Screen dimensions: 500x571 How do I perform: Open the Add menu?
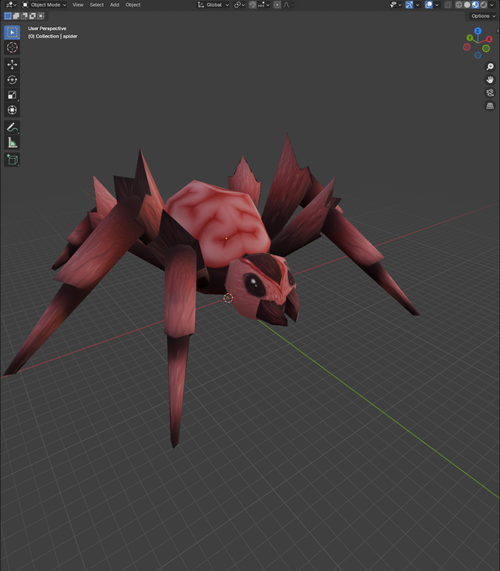pyautogui.click(x=114, y=5)
